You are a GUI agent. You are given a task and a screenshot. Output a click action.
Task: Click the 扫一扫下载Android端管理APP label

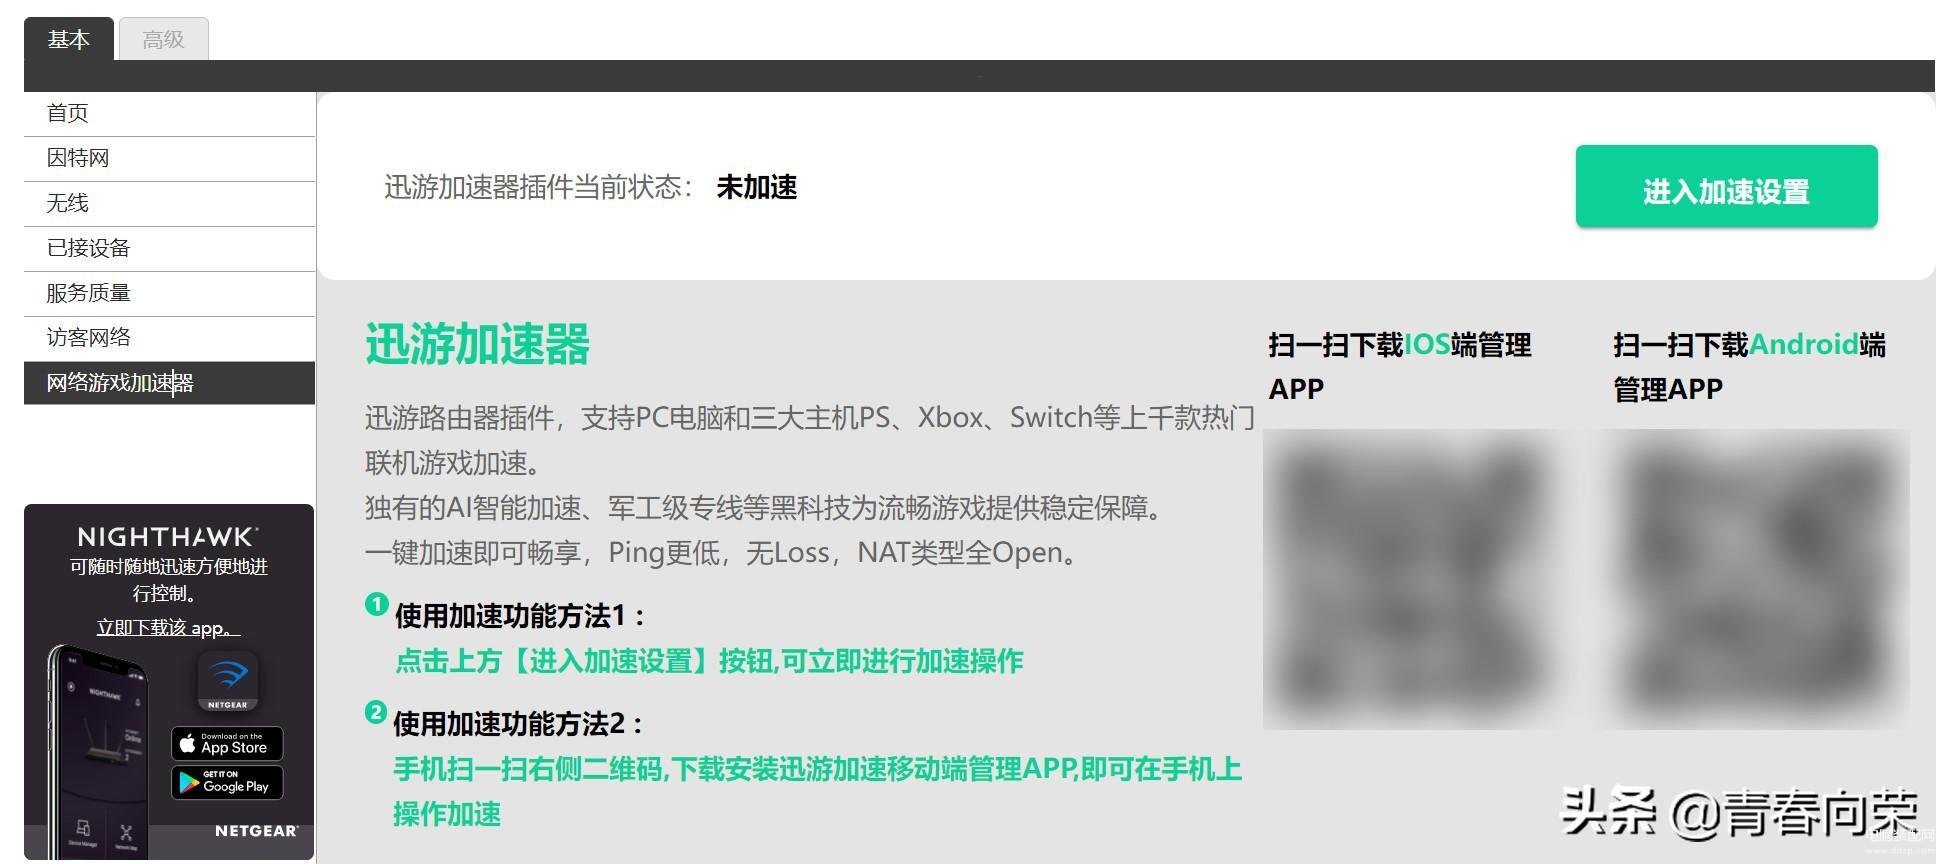coord(1749,367)
